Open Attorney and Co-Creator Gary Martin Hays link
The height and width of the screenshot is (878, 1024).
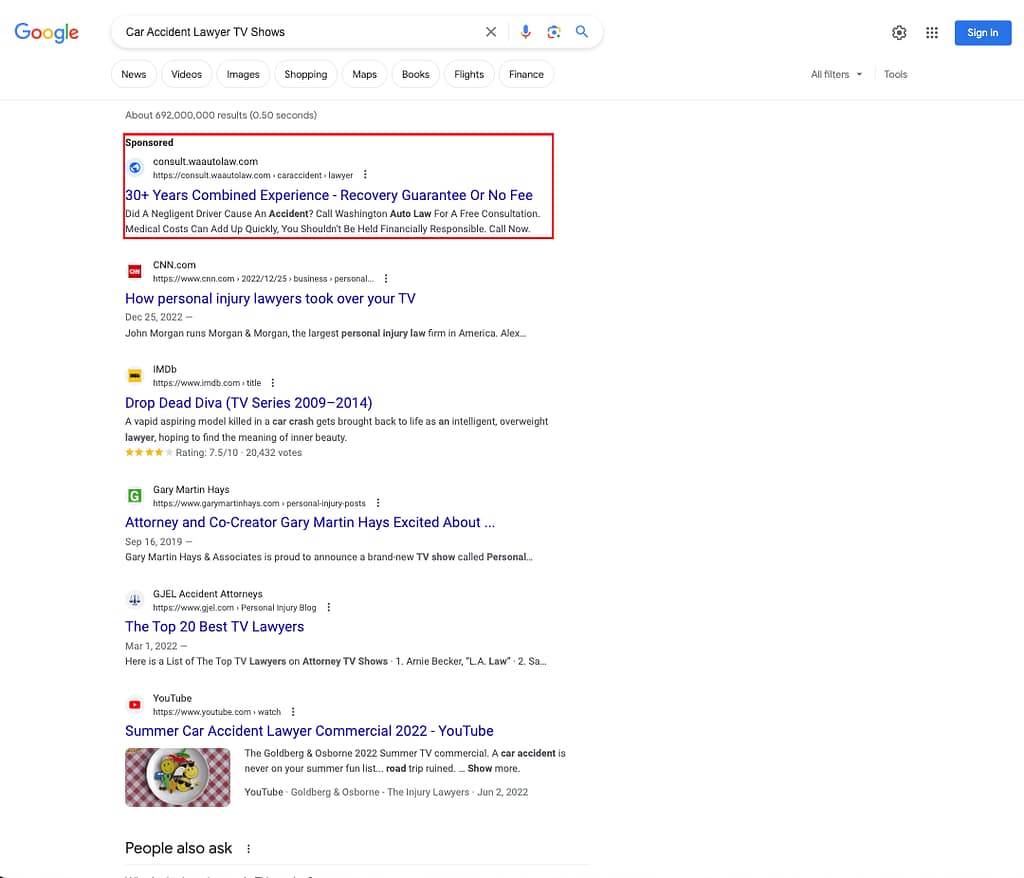tap(310, 523)
